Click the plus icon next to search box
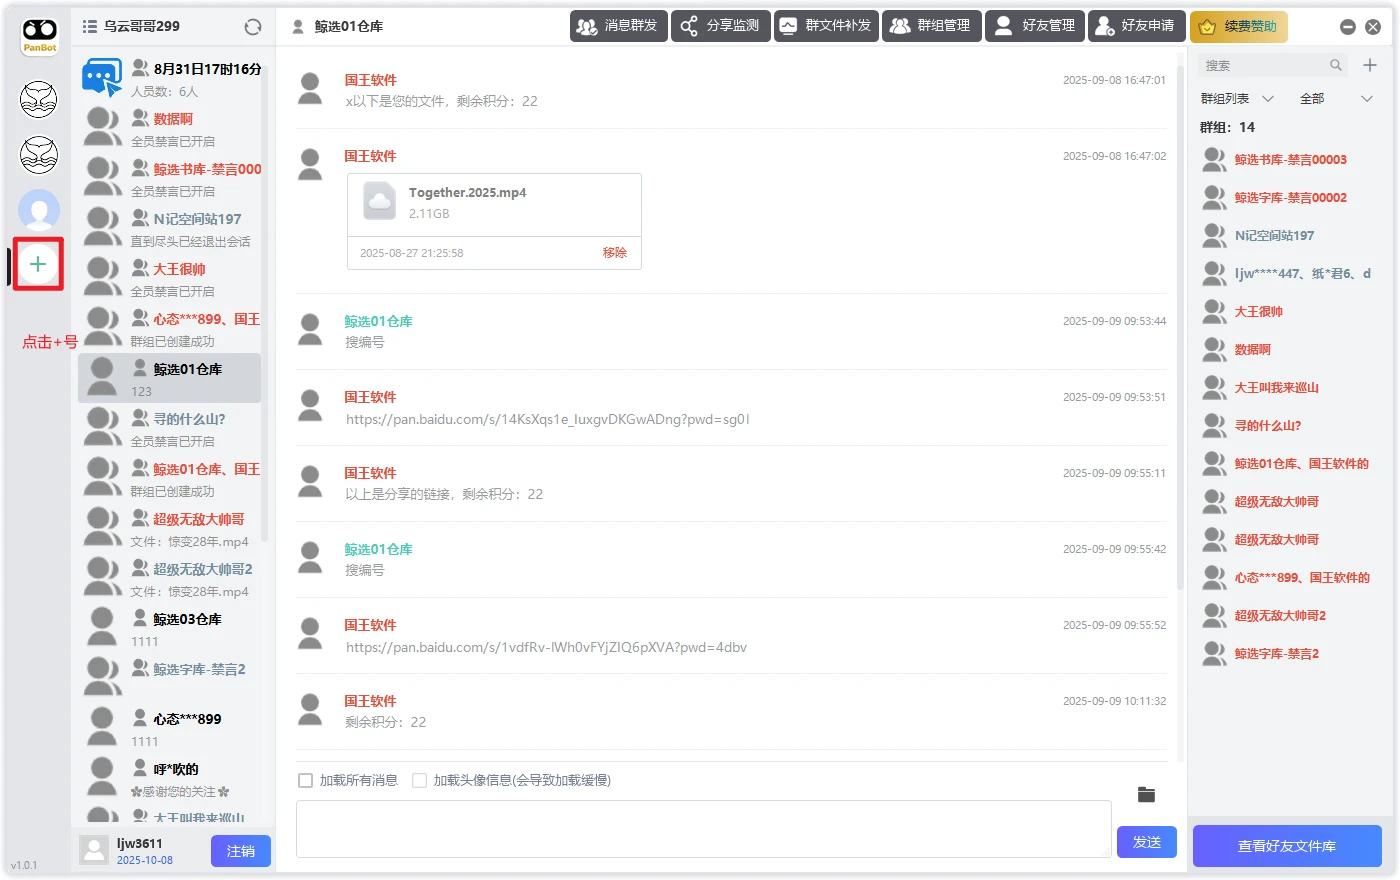 click(x=1370, y=65)
